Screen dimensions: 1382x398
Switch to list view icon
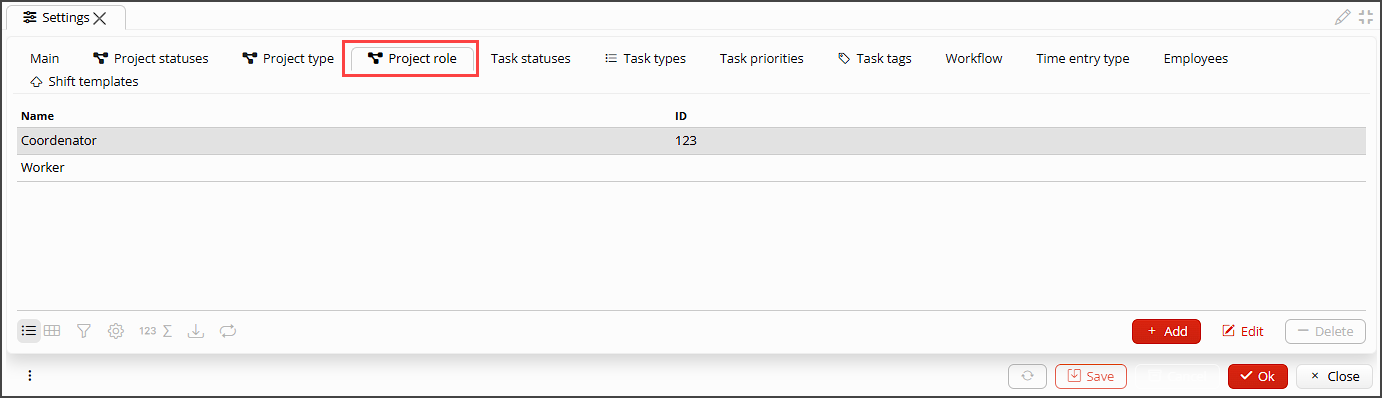[x=29, y=331]
